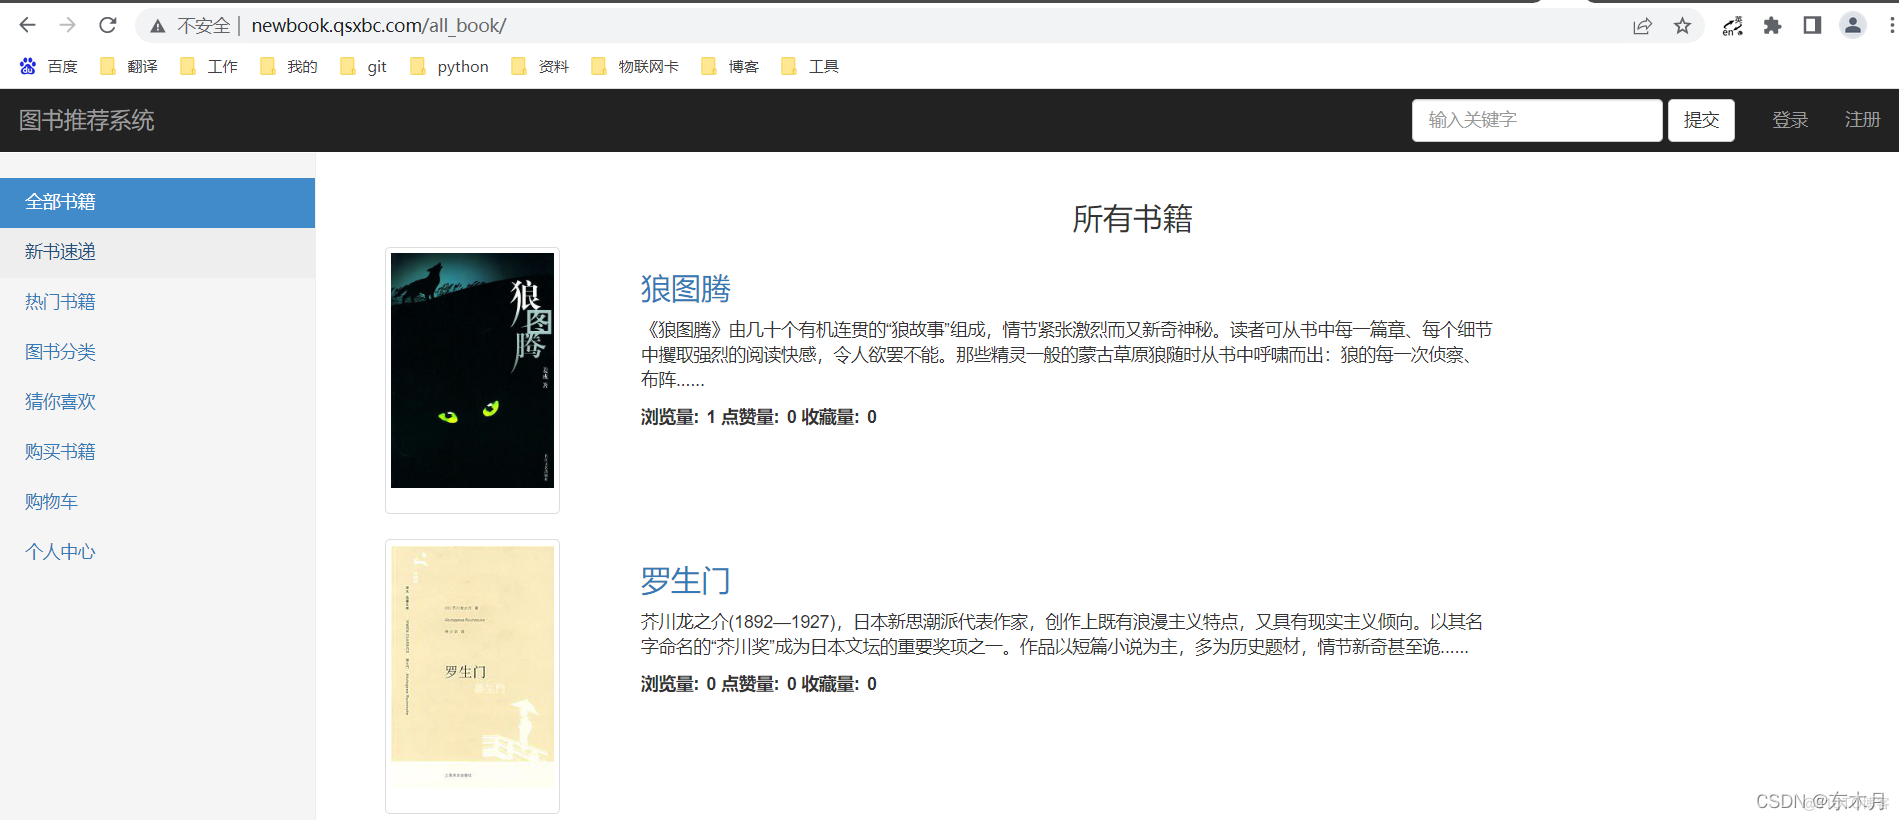Screen dimensions: 1899x820
Task: Click the 输入关键字 search field
Action: click(x=1537, y=120)
